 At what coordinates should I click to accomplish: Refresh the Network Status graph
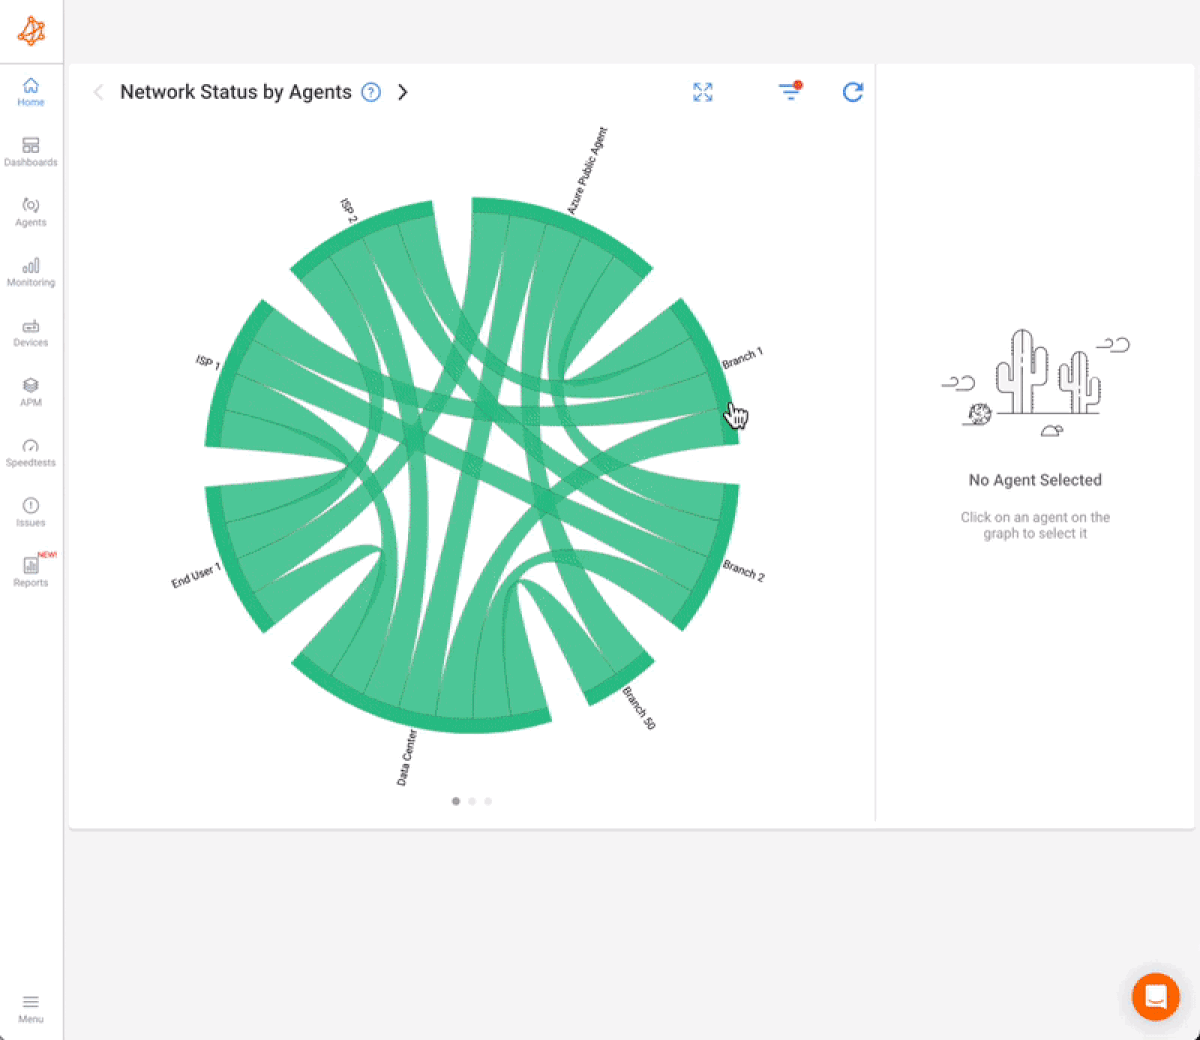pyautogui.click(x=852, y=92)
